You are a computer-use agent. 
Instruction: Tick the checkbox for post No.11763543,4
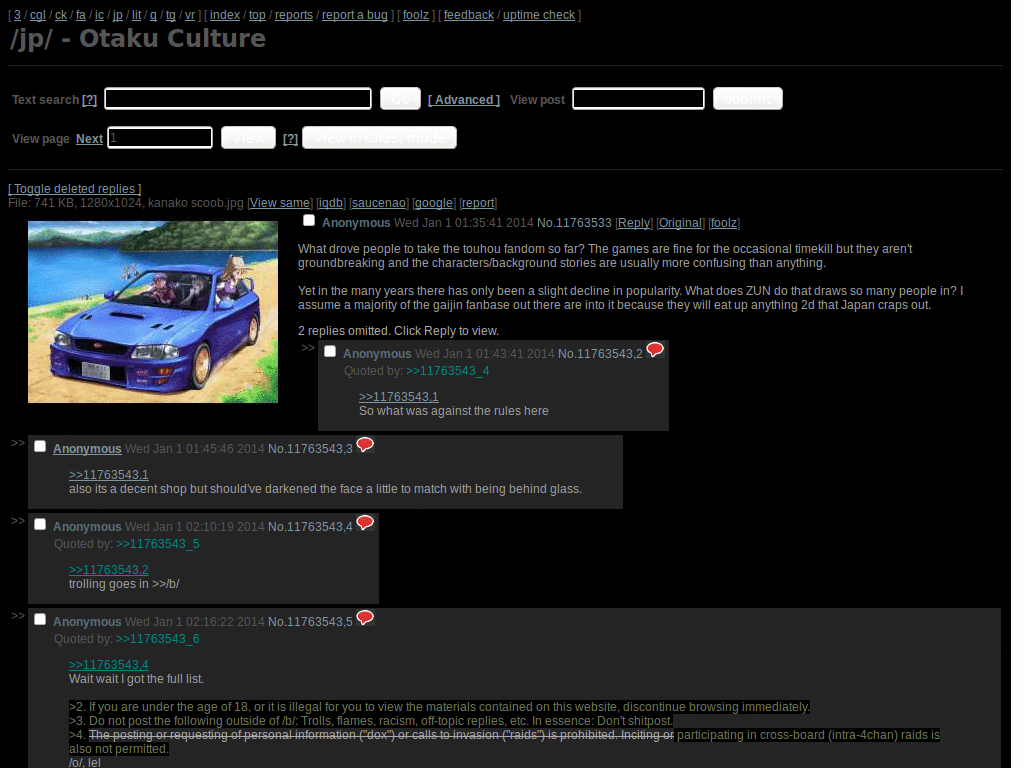pyautogui.click(x=40, y=524)
